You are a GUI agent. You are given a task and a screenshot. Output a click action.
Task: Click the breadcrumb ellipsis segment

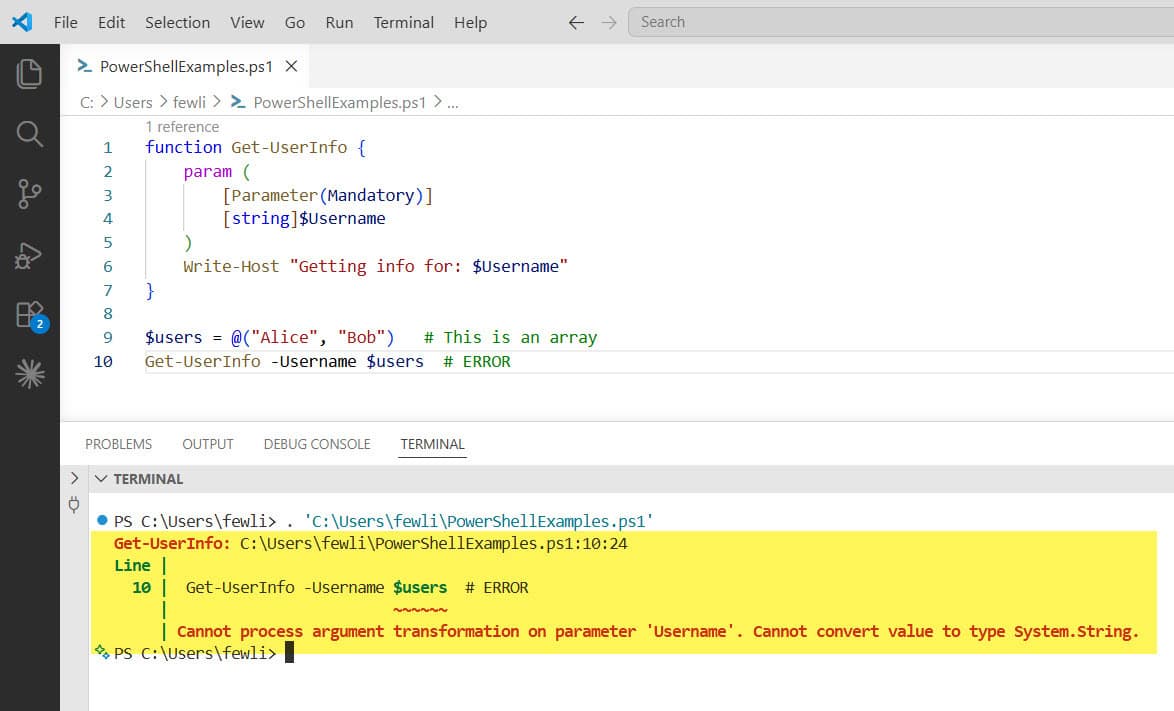452,103
